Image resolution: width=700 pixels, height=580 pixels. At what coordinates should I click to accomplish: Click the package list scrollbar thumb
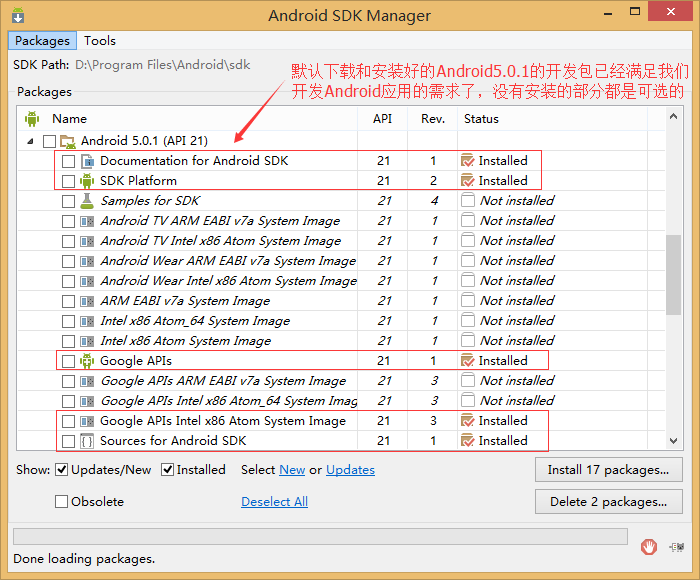pyautogui.click(x=673, y=275)
